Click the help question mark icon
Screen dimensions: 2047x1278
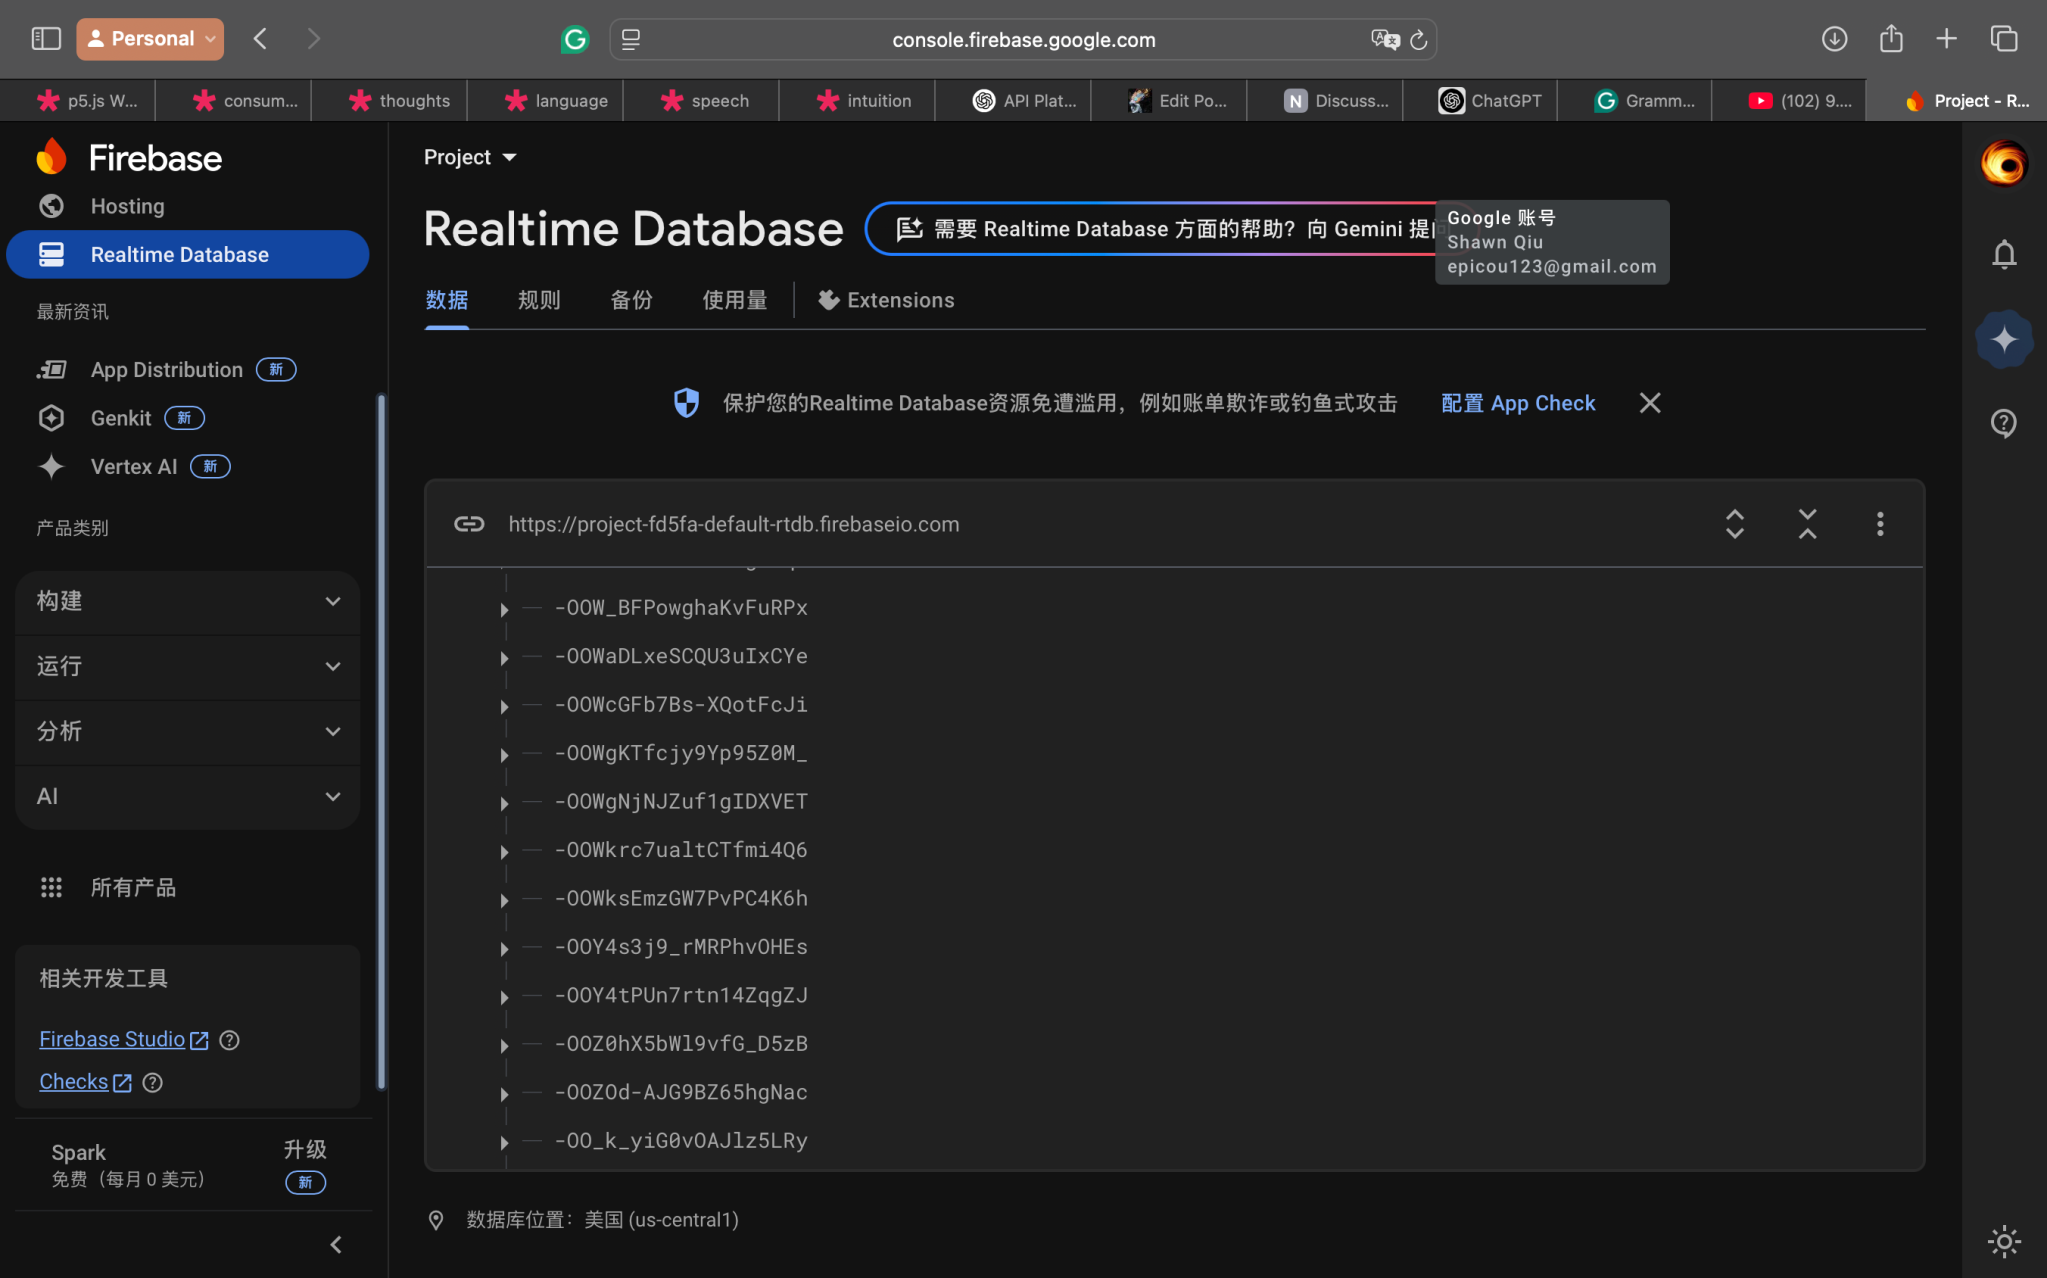(x=2003, y=423)
